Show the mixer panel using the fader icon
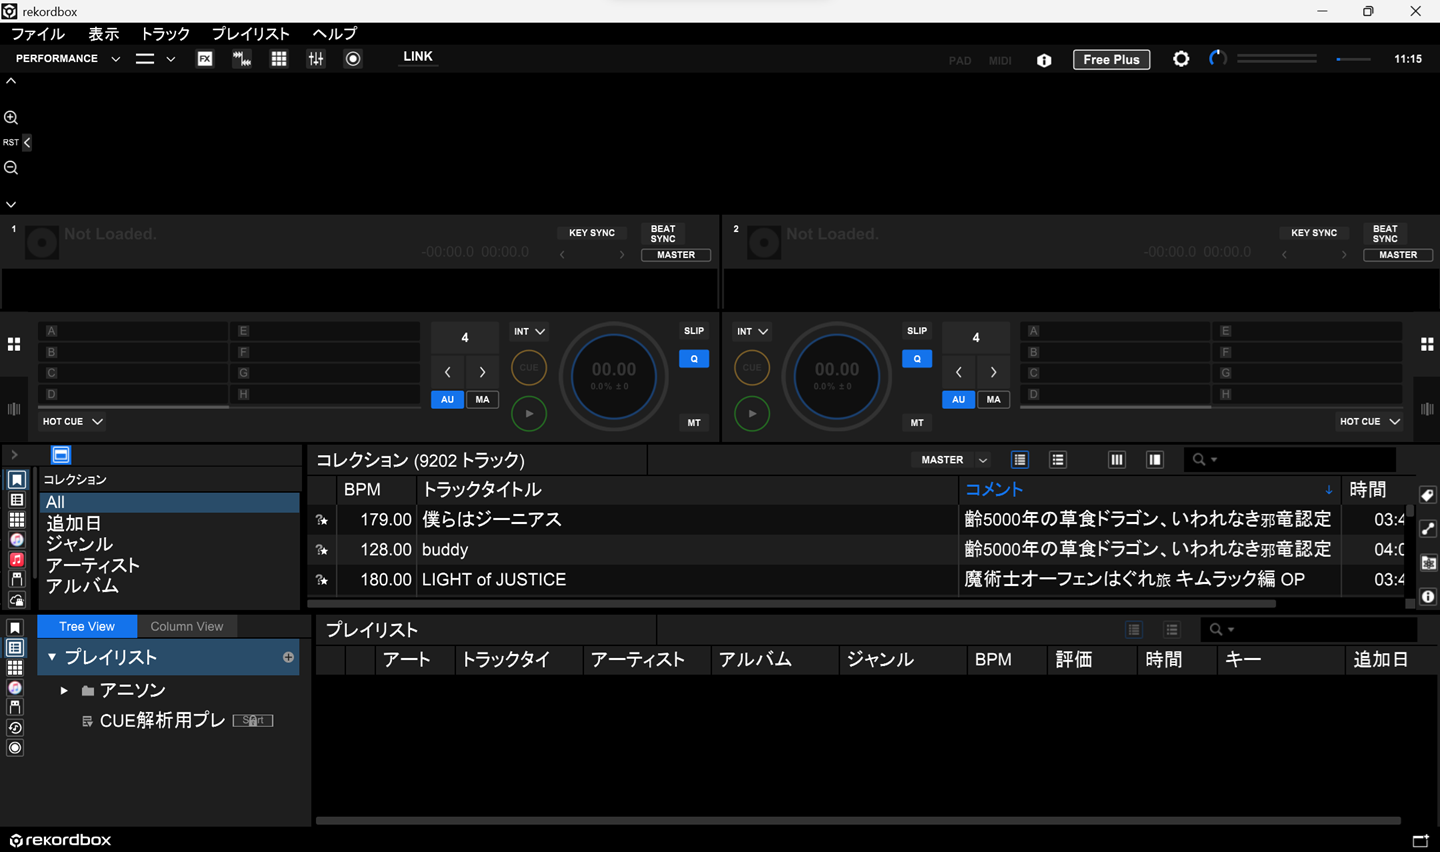1440x852 pixels. pos(316,59)
